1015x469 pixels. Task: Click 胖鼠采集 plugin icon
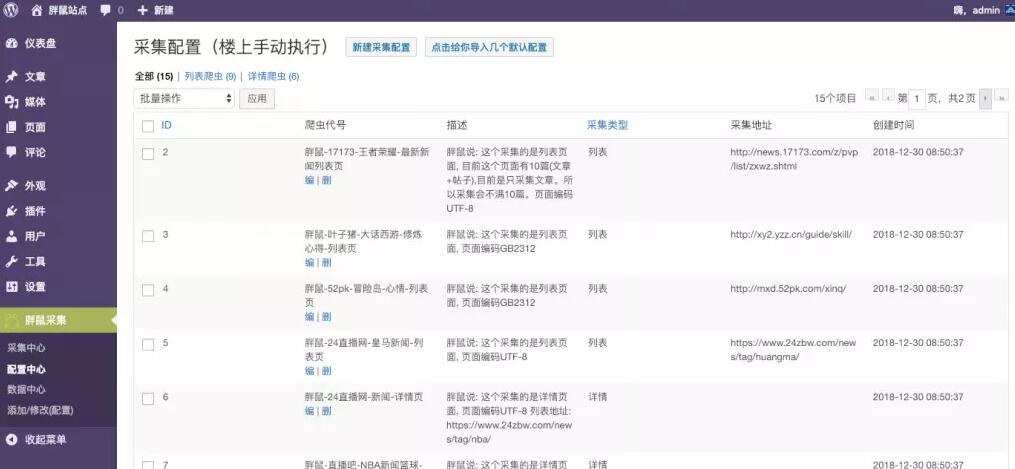tap(11, 320)
